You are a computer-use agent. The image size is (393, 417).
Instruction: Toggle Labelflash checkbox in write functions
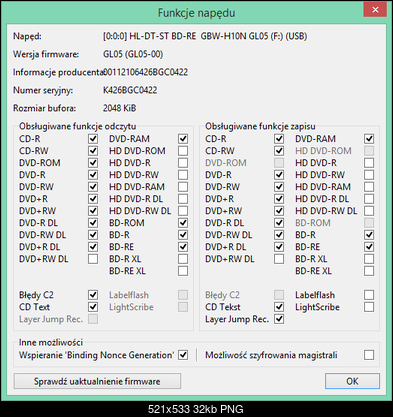pyautogui.click(x=369, y=295)
